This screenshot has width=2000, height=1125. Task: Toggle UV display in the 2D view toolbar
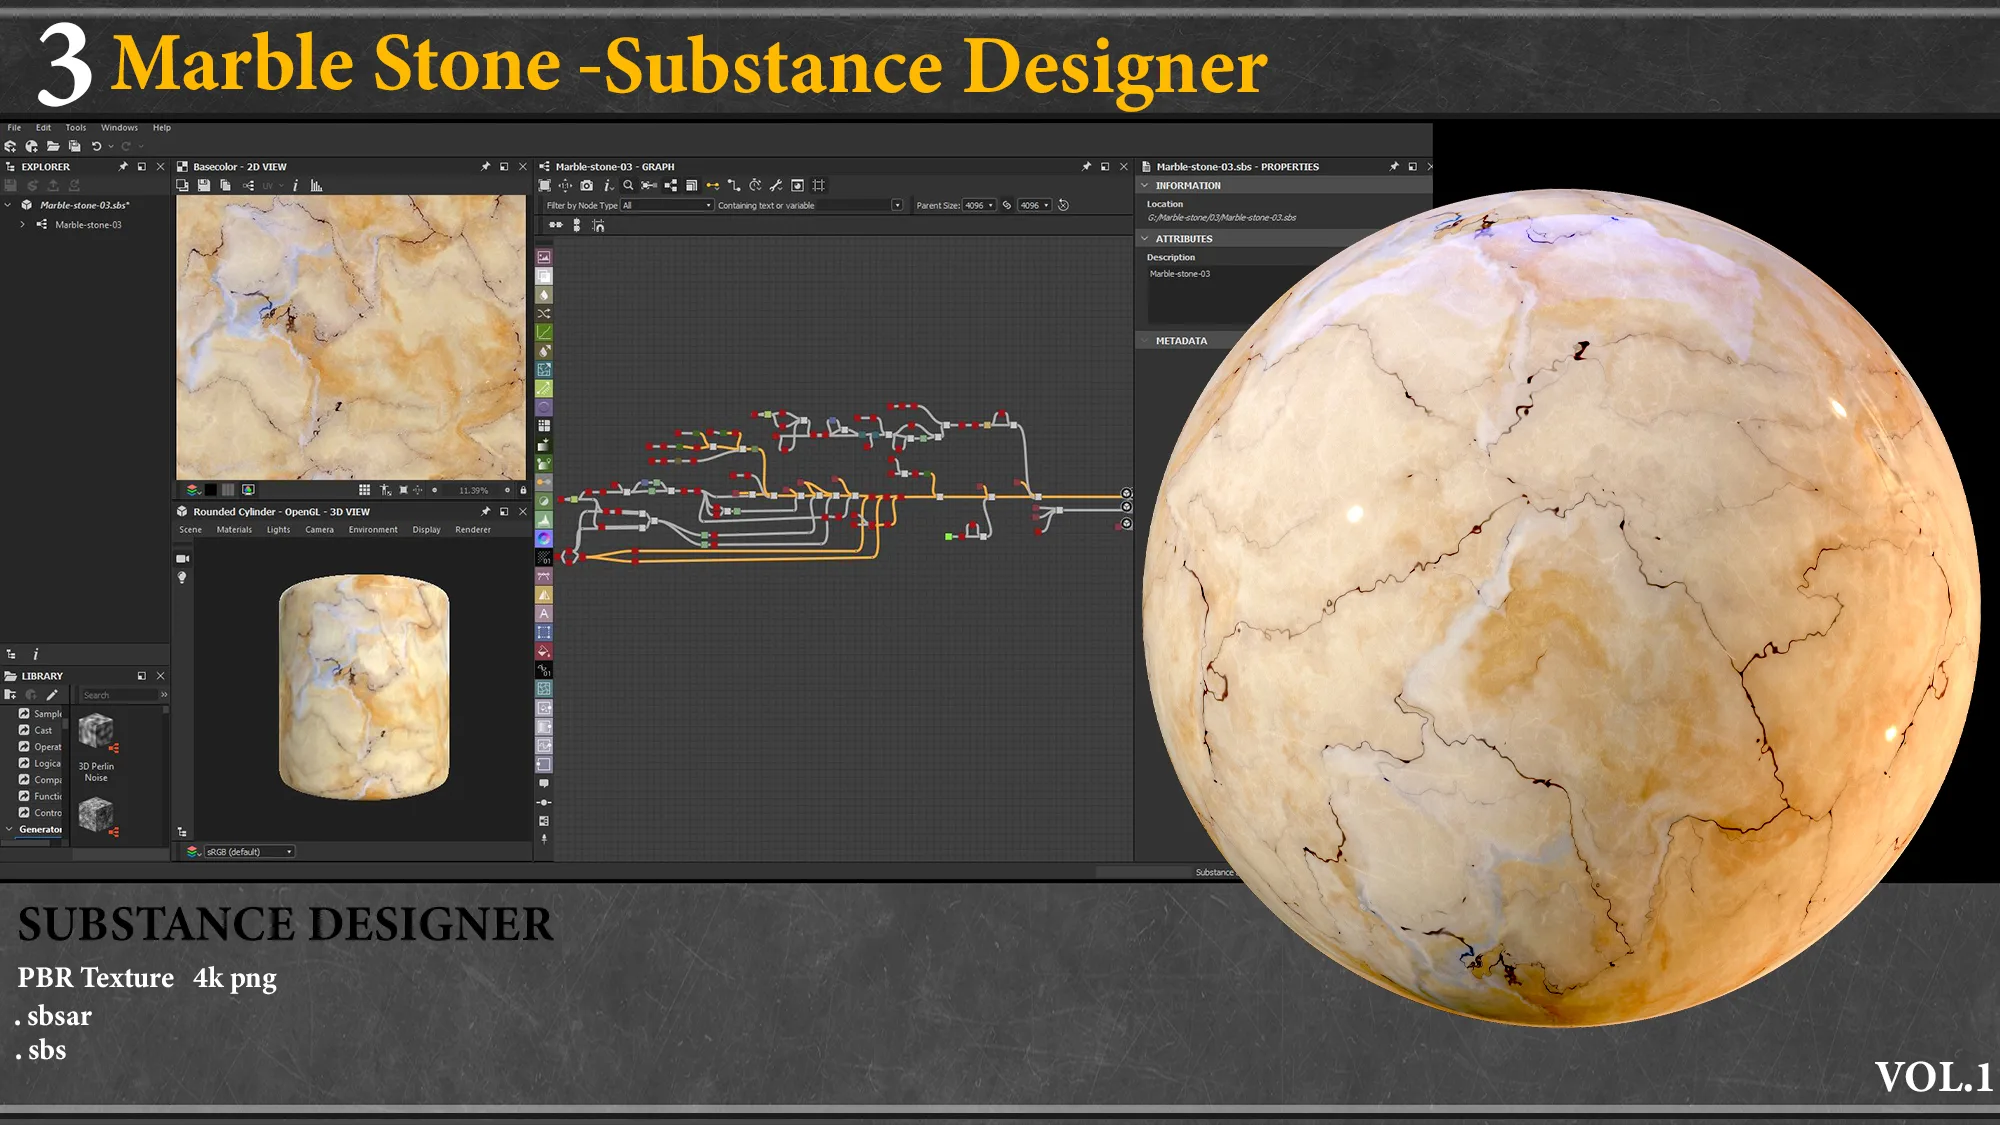tap(268, 185)
